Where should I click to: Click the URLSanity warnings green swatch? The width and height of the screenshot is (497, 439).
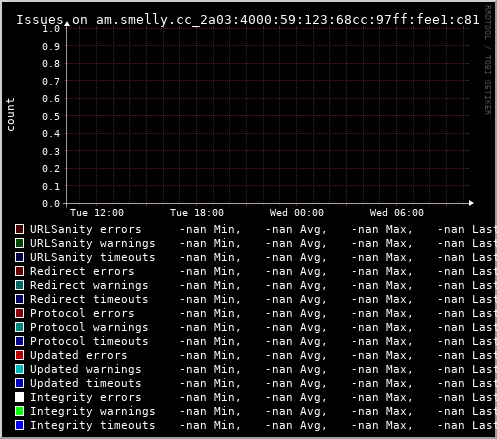20,243
